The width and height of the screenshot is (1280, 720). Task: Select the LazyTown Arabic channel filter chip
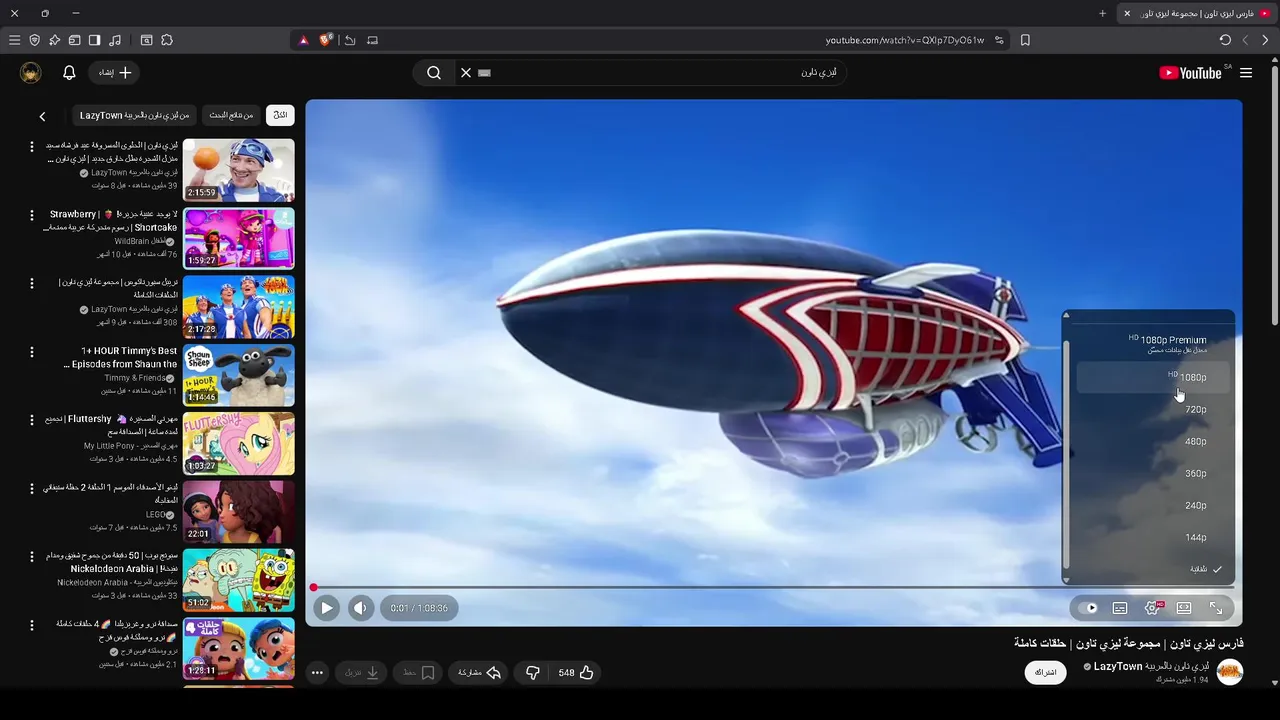point(134,115)
